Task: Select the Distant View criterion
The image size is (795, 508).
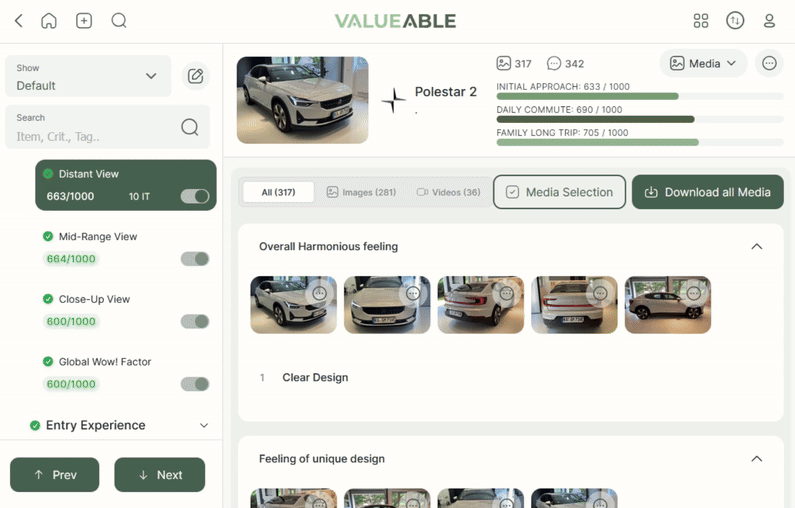Action: pos(126,185)
